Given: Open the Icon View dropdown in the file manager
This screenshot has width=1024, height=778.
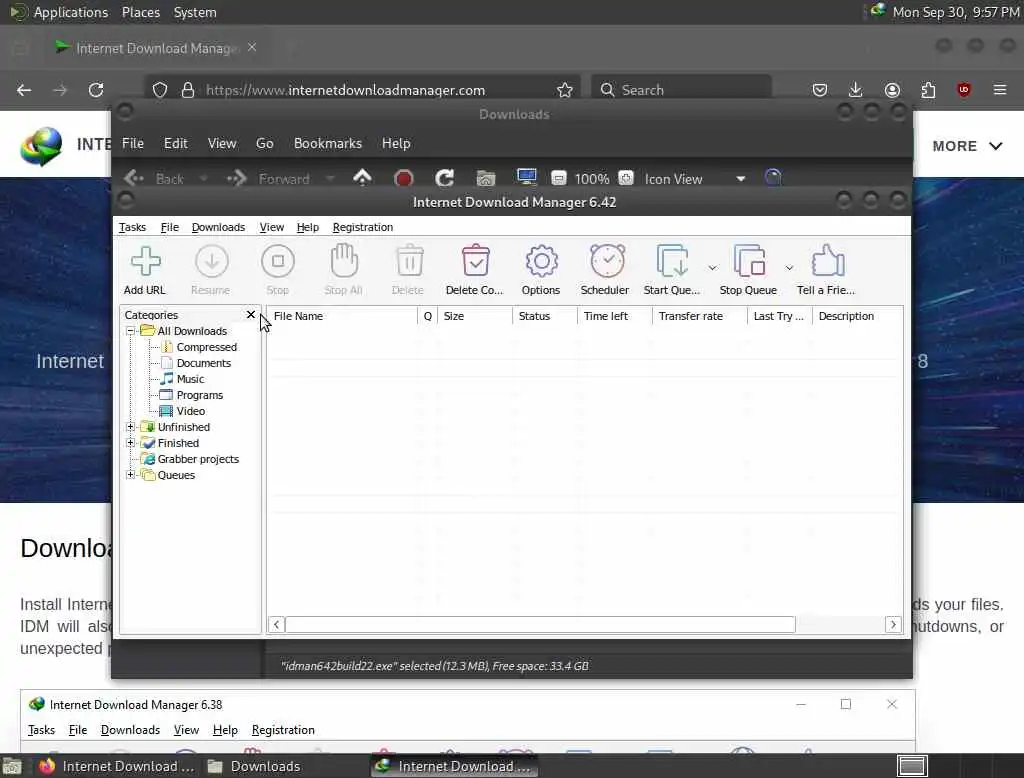Looking at the screenshot, I should point(695,179).
